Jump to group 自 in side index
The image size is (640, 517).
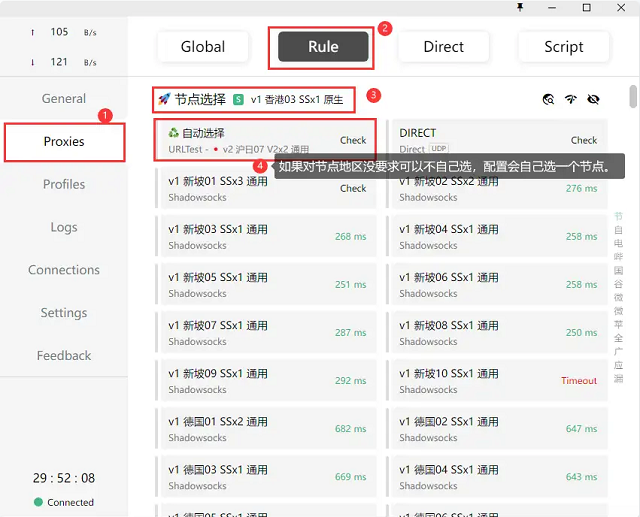tap(618, 230)
